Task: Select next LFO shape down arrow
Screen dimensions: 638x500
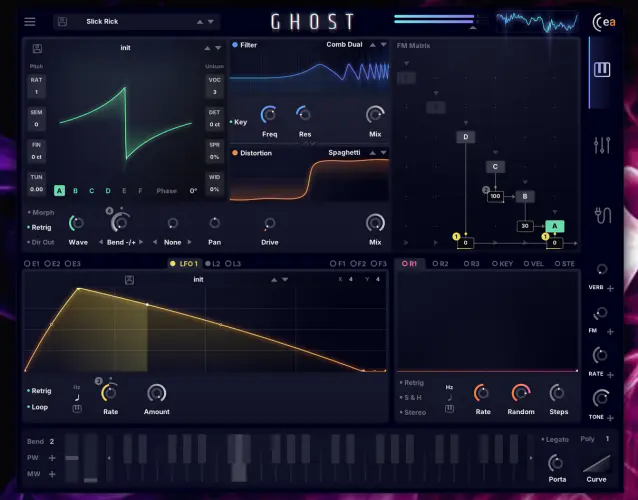Action: pos(285,279)
